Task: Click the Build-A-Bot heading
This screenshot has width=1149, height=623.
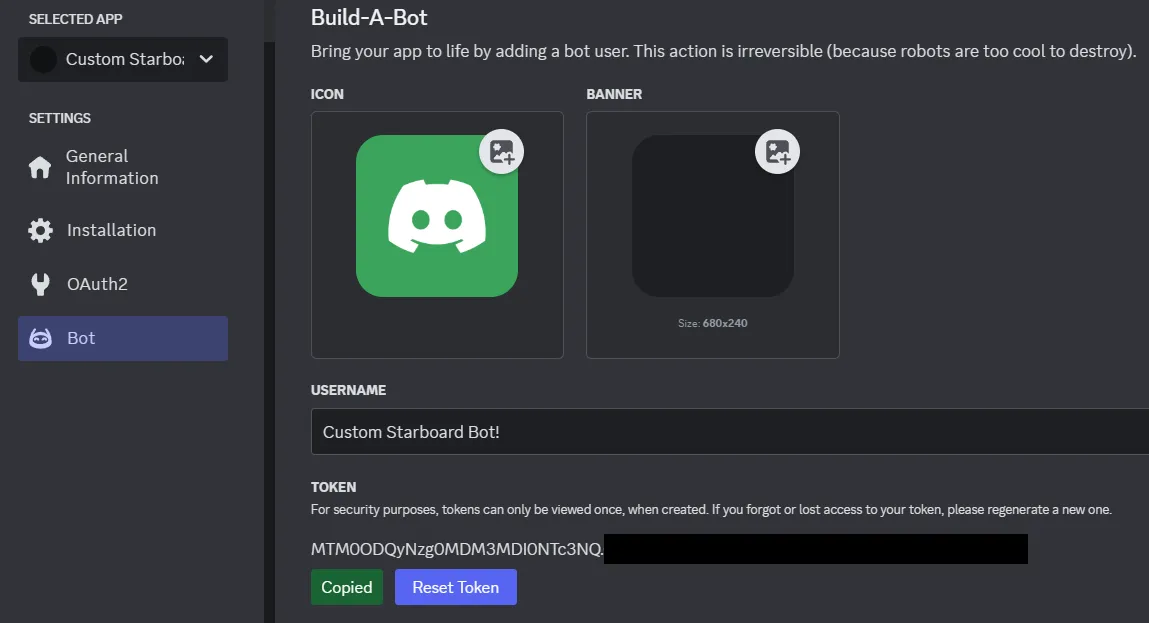Action: tap(369, 17)
